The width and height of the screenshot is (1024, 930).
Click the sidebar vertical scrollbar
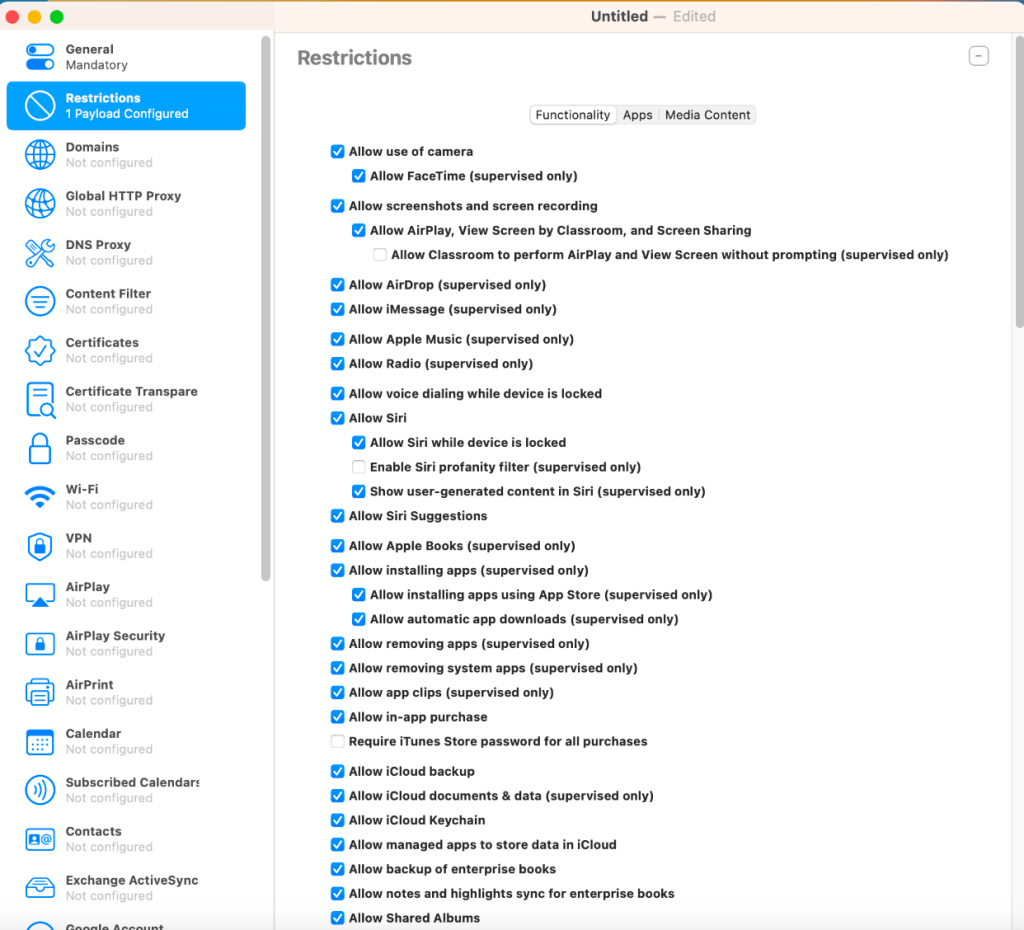coord(265,300)
